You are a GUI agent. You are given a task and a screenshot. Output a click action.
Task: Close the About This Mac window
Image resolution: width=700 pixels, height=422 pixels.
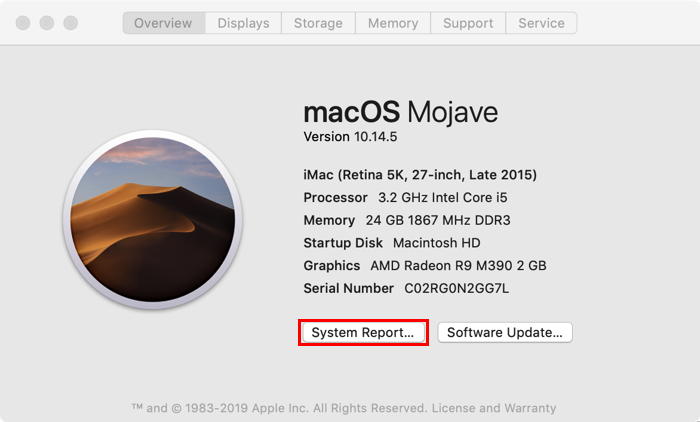coord(23,23)
